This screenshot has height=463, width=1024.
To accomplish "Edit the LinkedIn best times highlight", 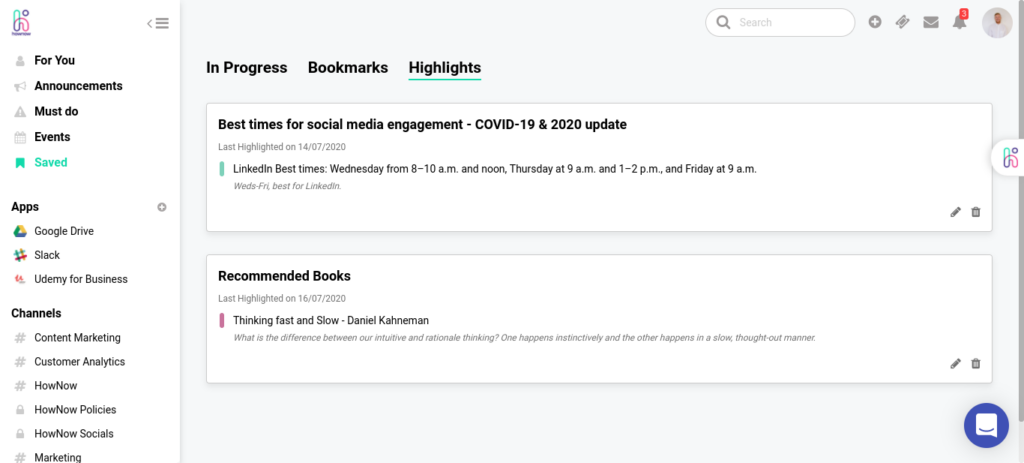I will tap(955, 212).
